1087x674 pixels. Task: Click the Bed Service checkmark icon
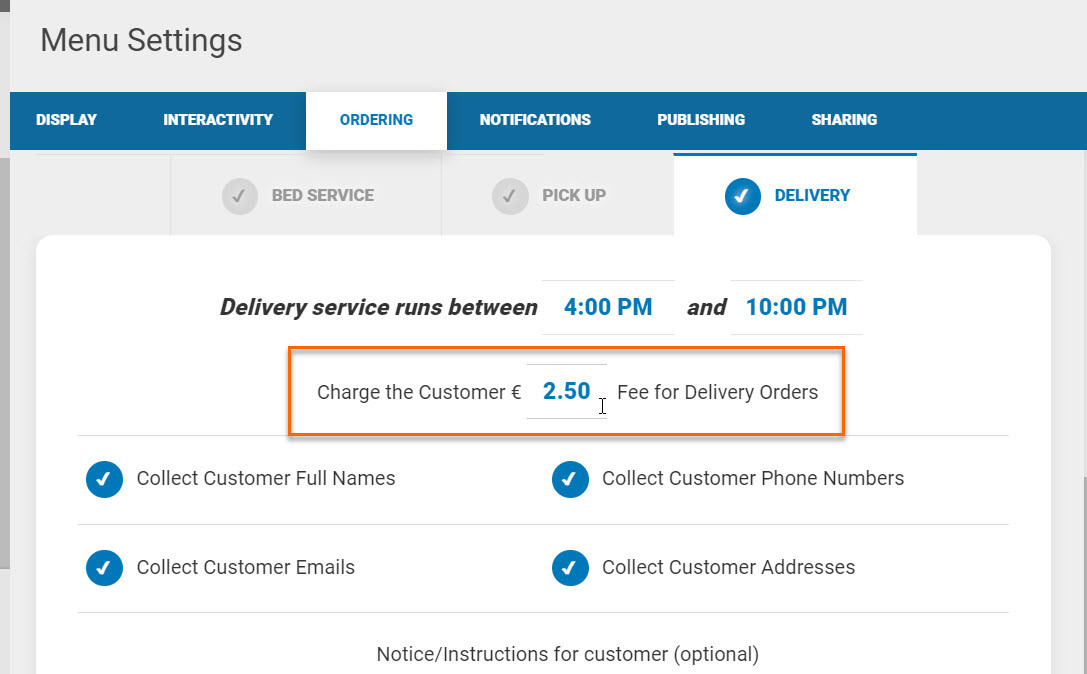pos(240,196)
